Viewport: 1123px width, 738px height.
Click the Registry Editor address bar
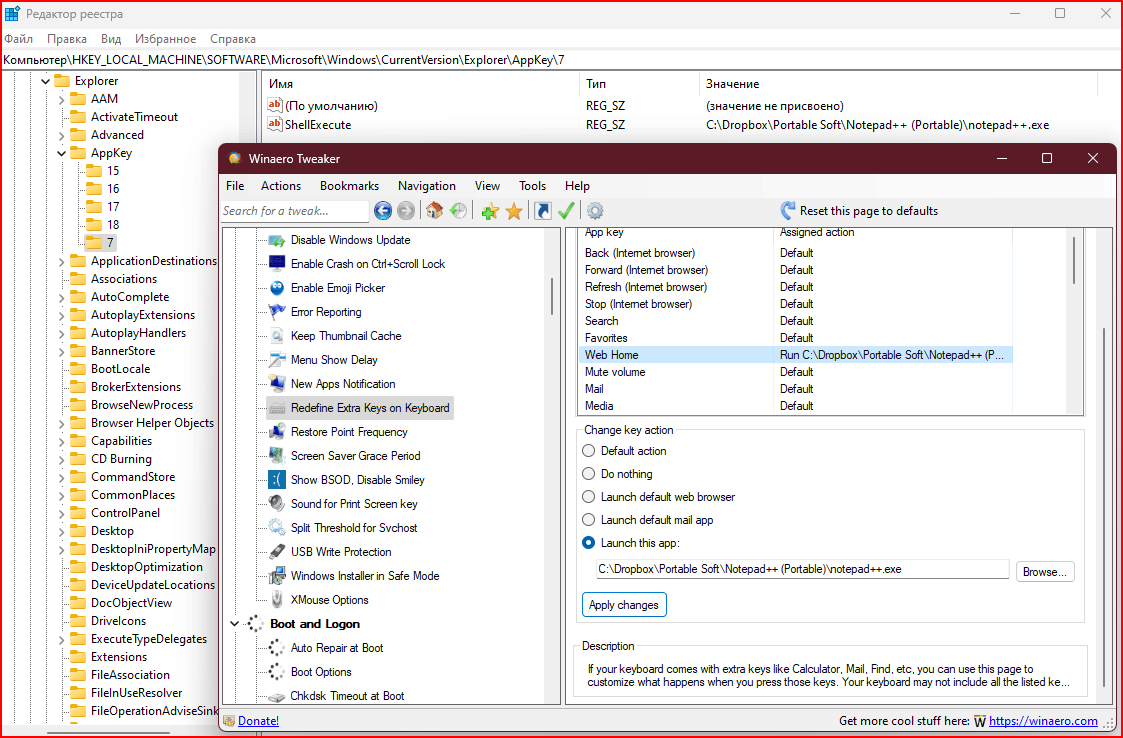pos(562,60)
